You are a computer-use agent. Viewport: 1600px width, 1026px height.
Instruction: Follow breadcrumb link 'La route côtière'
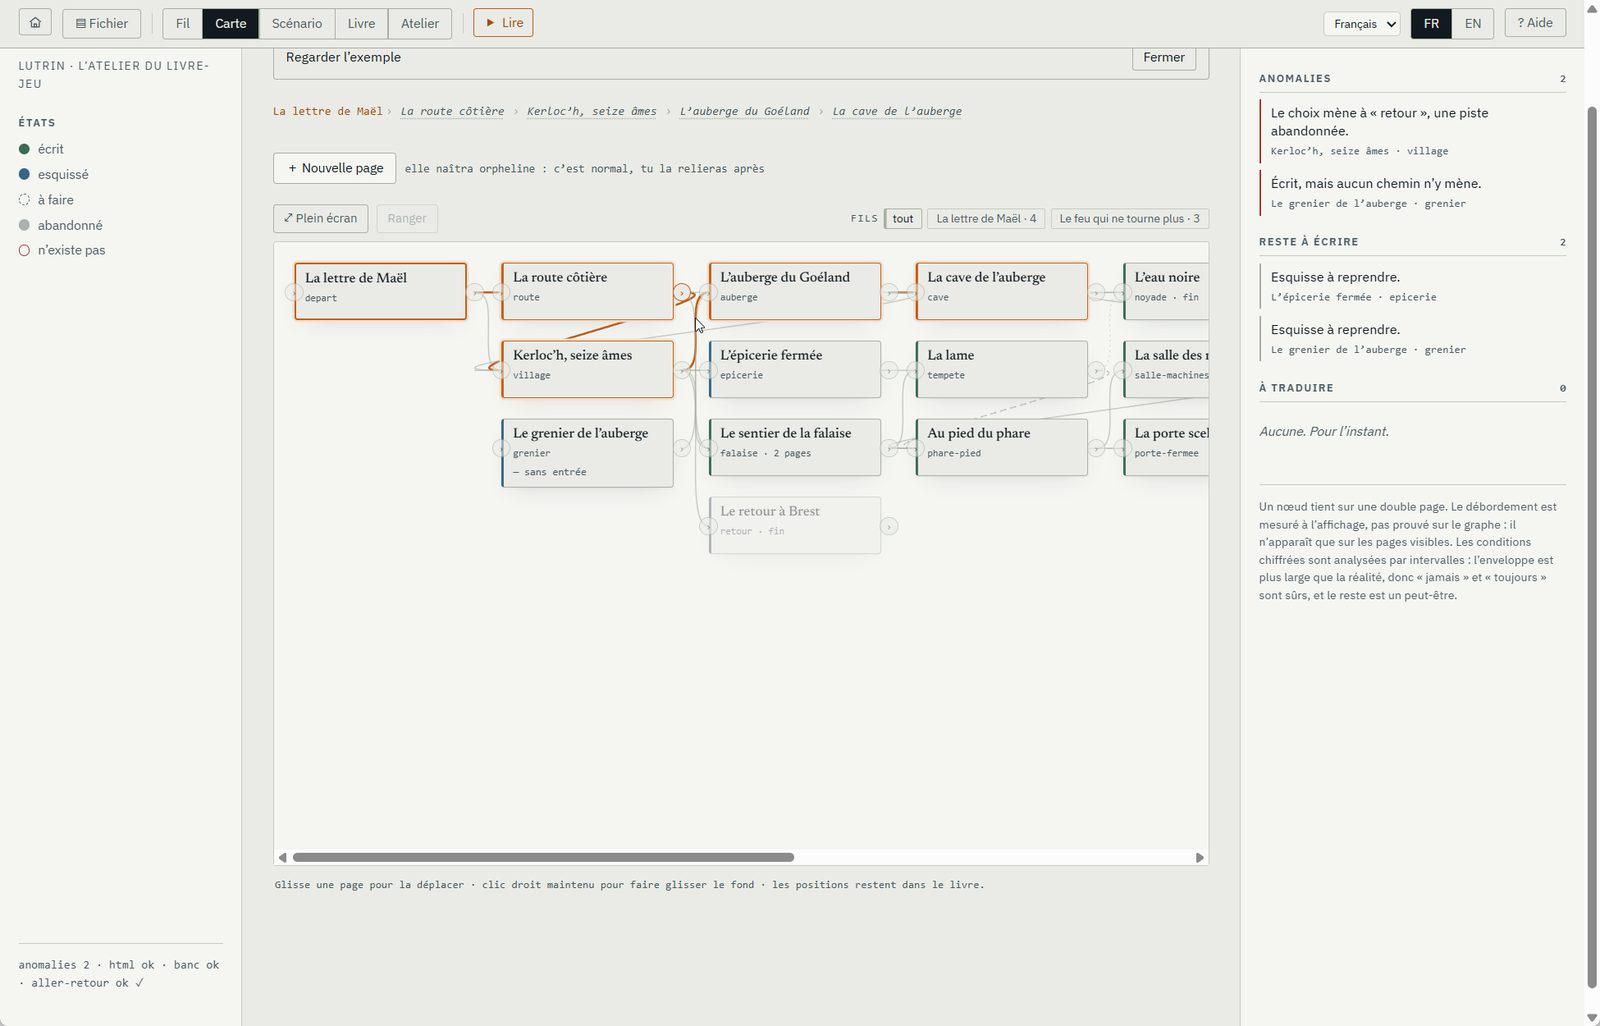[x=452, y=111]
